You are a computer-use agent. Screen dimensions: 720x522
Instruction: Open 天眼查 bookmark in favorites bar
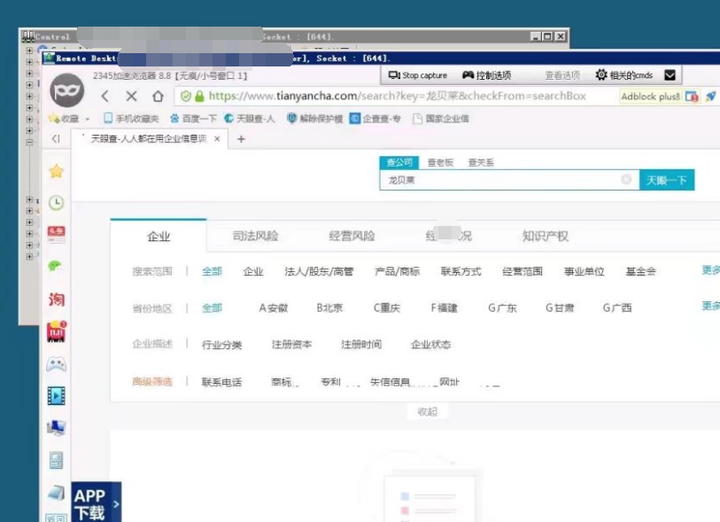click(x=249, y=118)
